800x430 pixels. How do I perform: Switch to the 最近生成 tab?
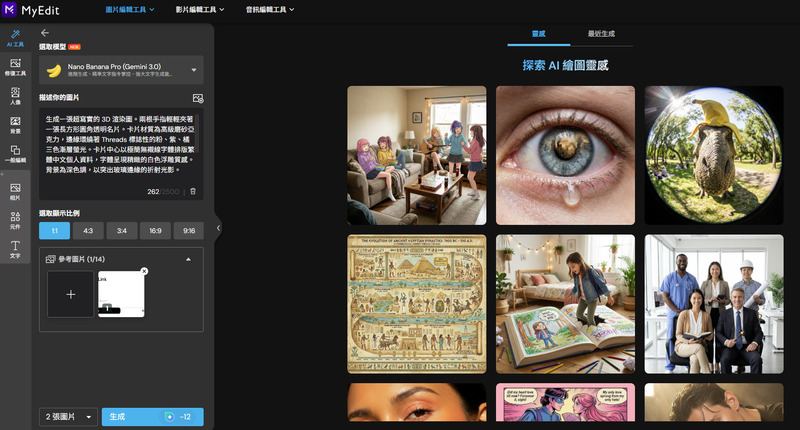point(602,34)
